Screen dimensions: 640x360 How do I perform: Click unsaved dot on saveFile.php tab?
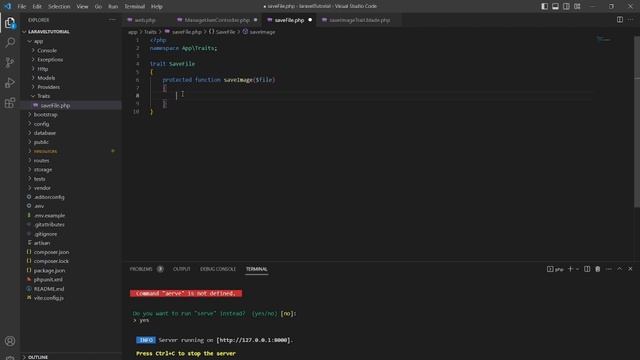click(x=310, y=20)
